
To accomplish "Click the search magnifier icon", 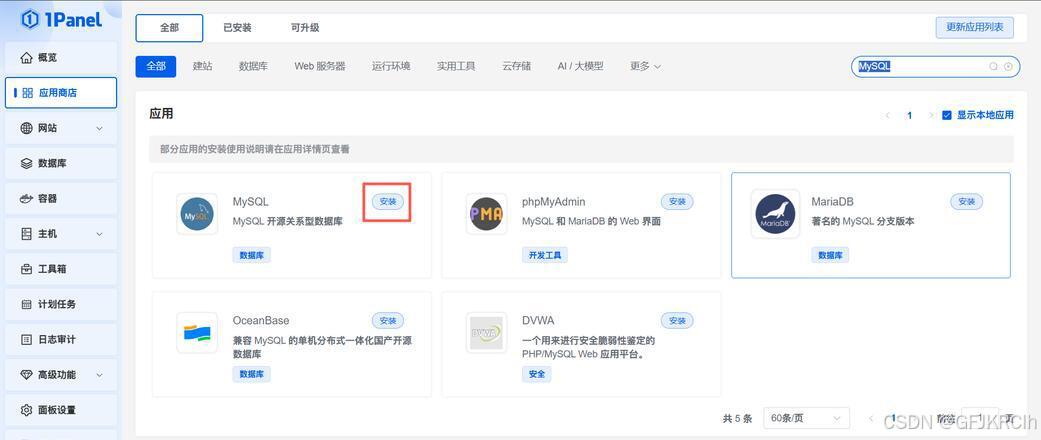I will click(993, 66).
